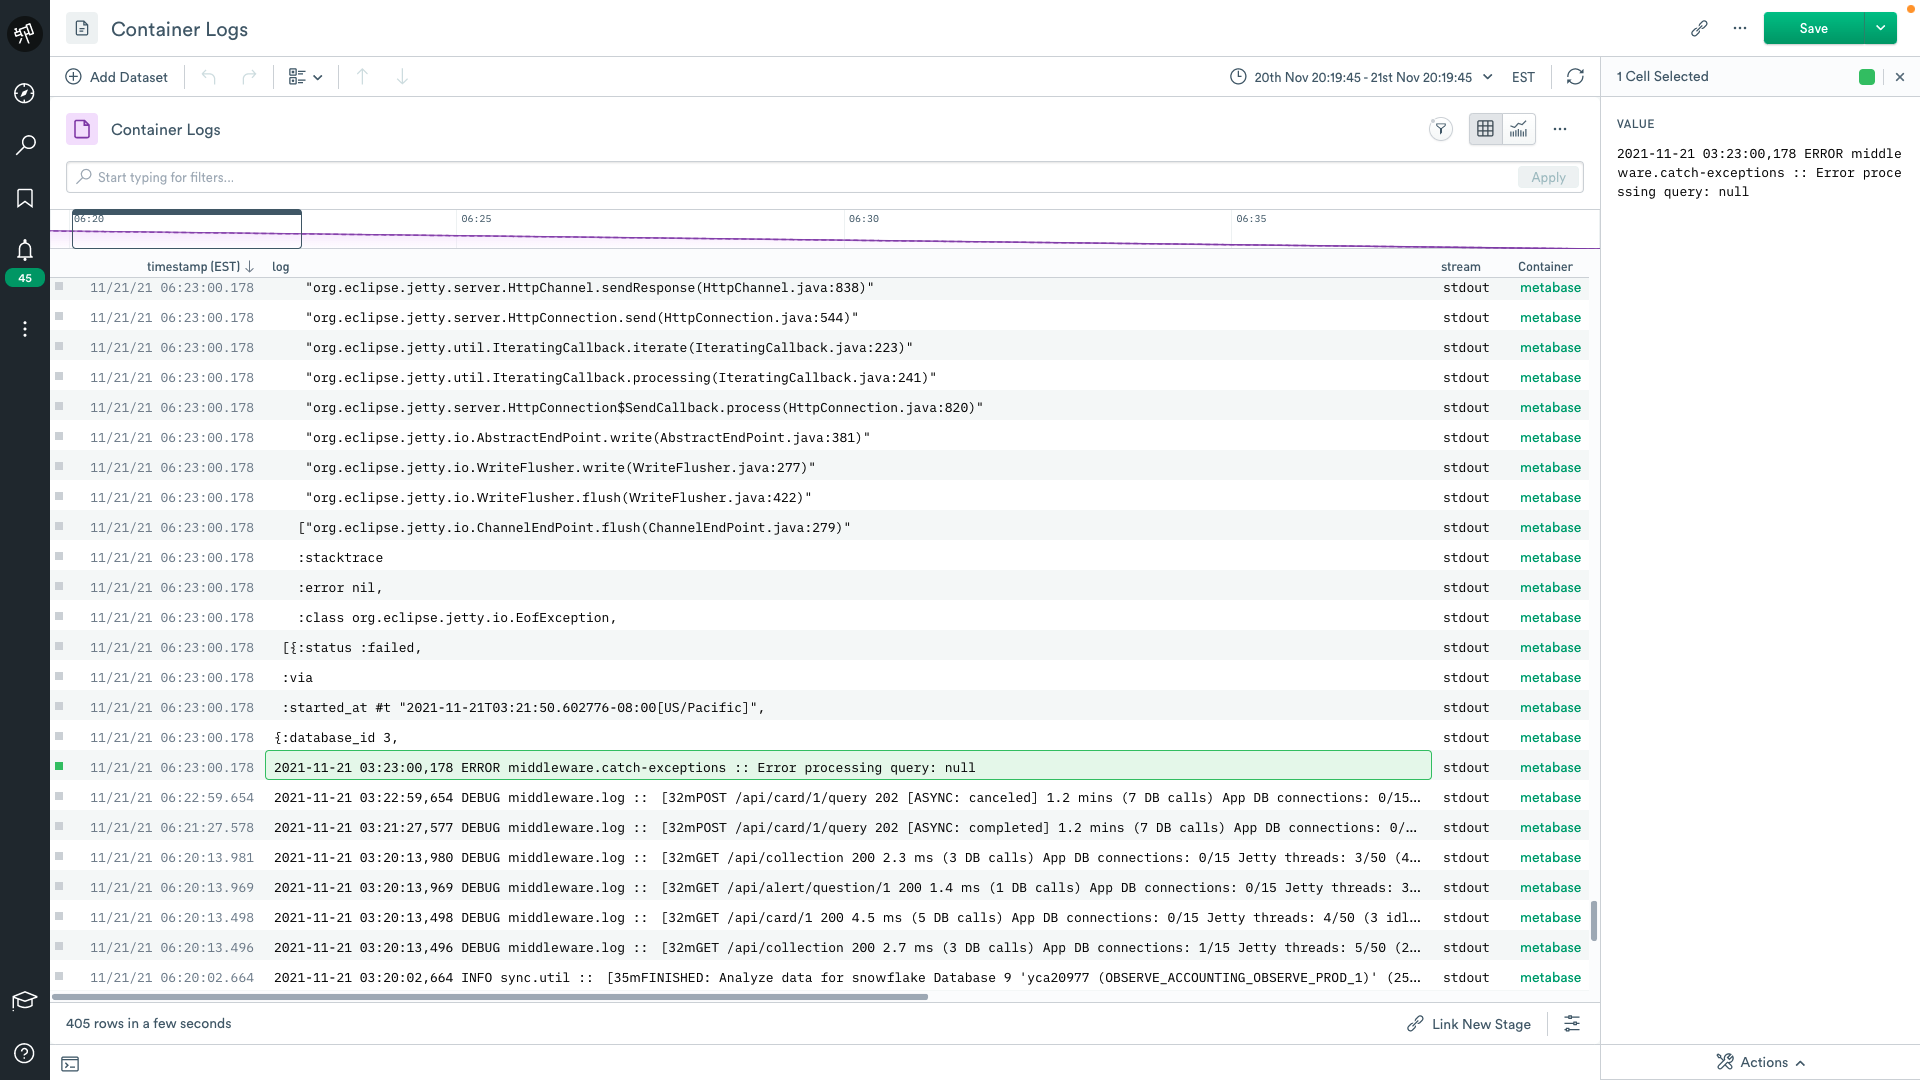Select the row for [{:status :failed,
The width and height of the screenshot is (1920, 1080).
point(59,647)
